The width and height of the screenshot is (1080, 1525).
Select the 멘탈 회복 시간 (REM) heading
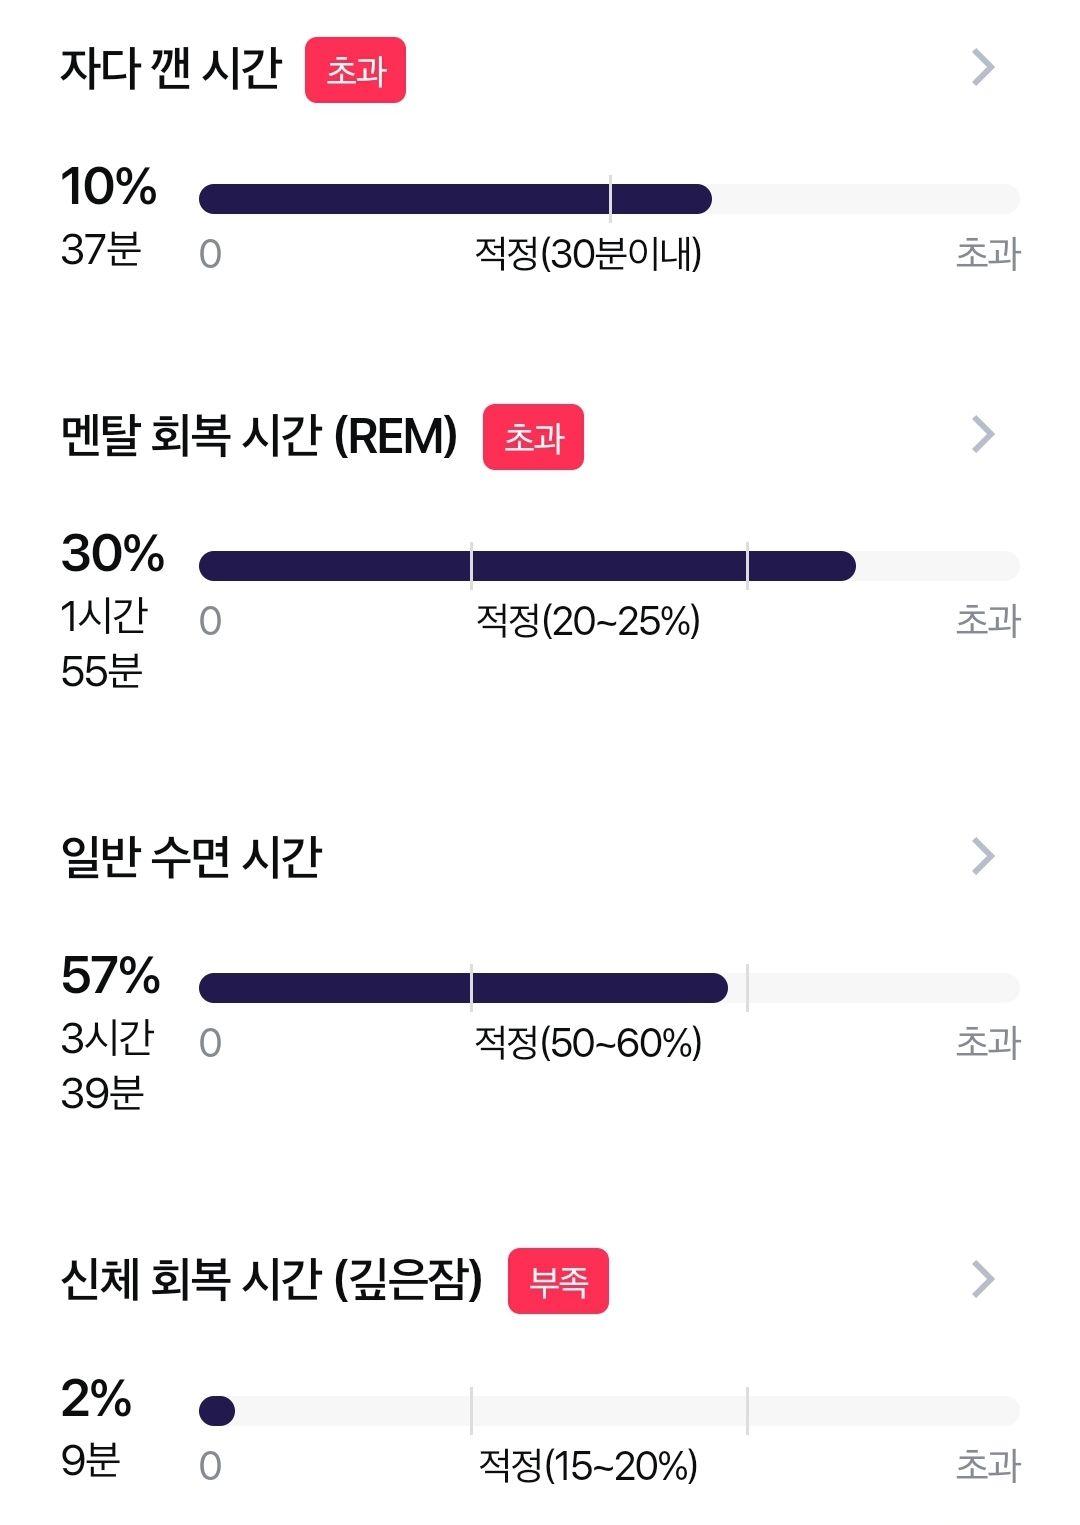pyautogui.click(x=259, y=436)
